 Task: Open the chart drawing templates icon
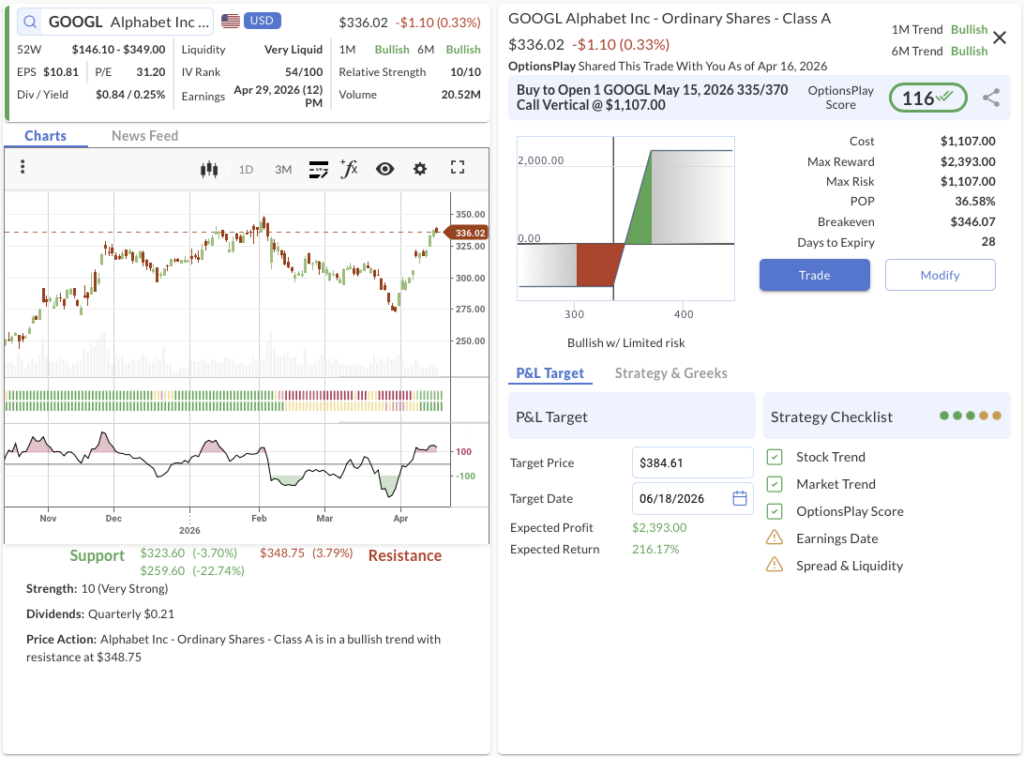pyautogui.click(x=319, y=169)
